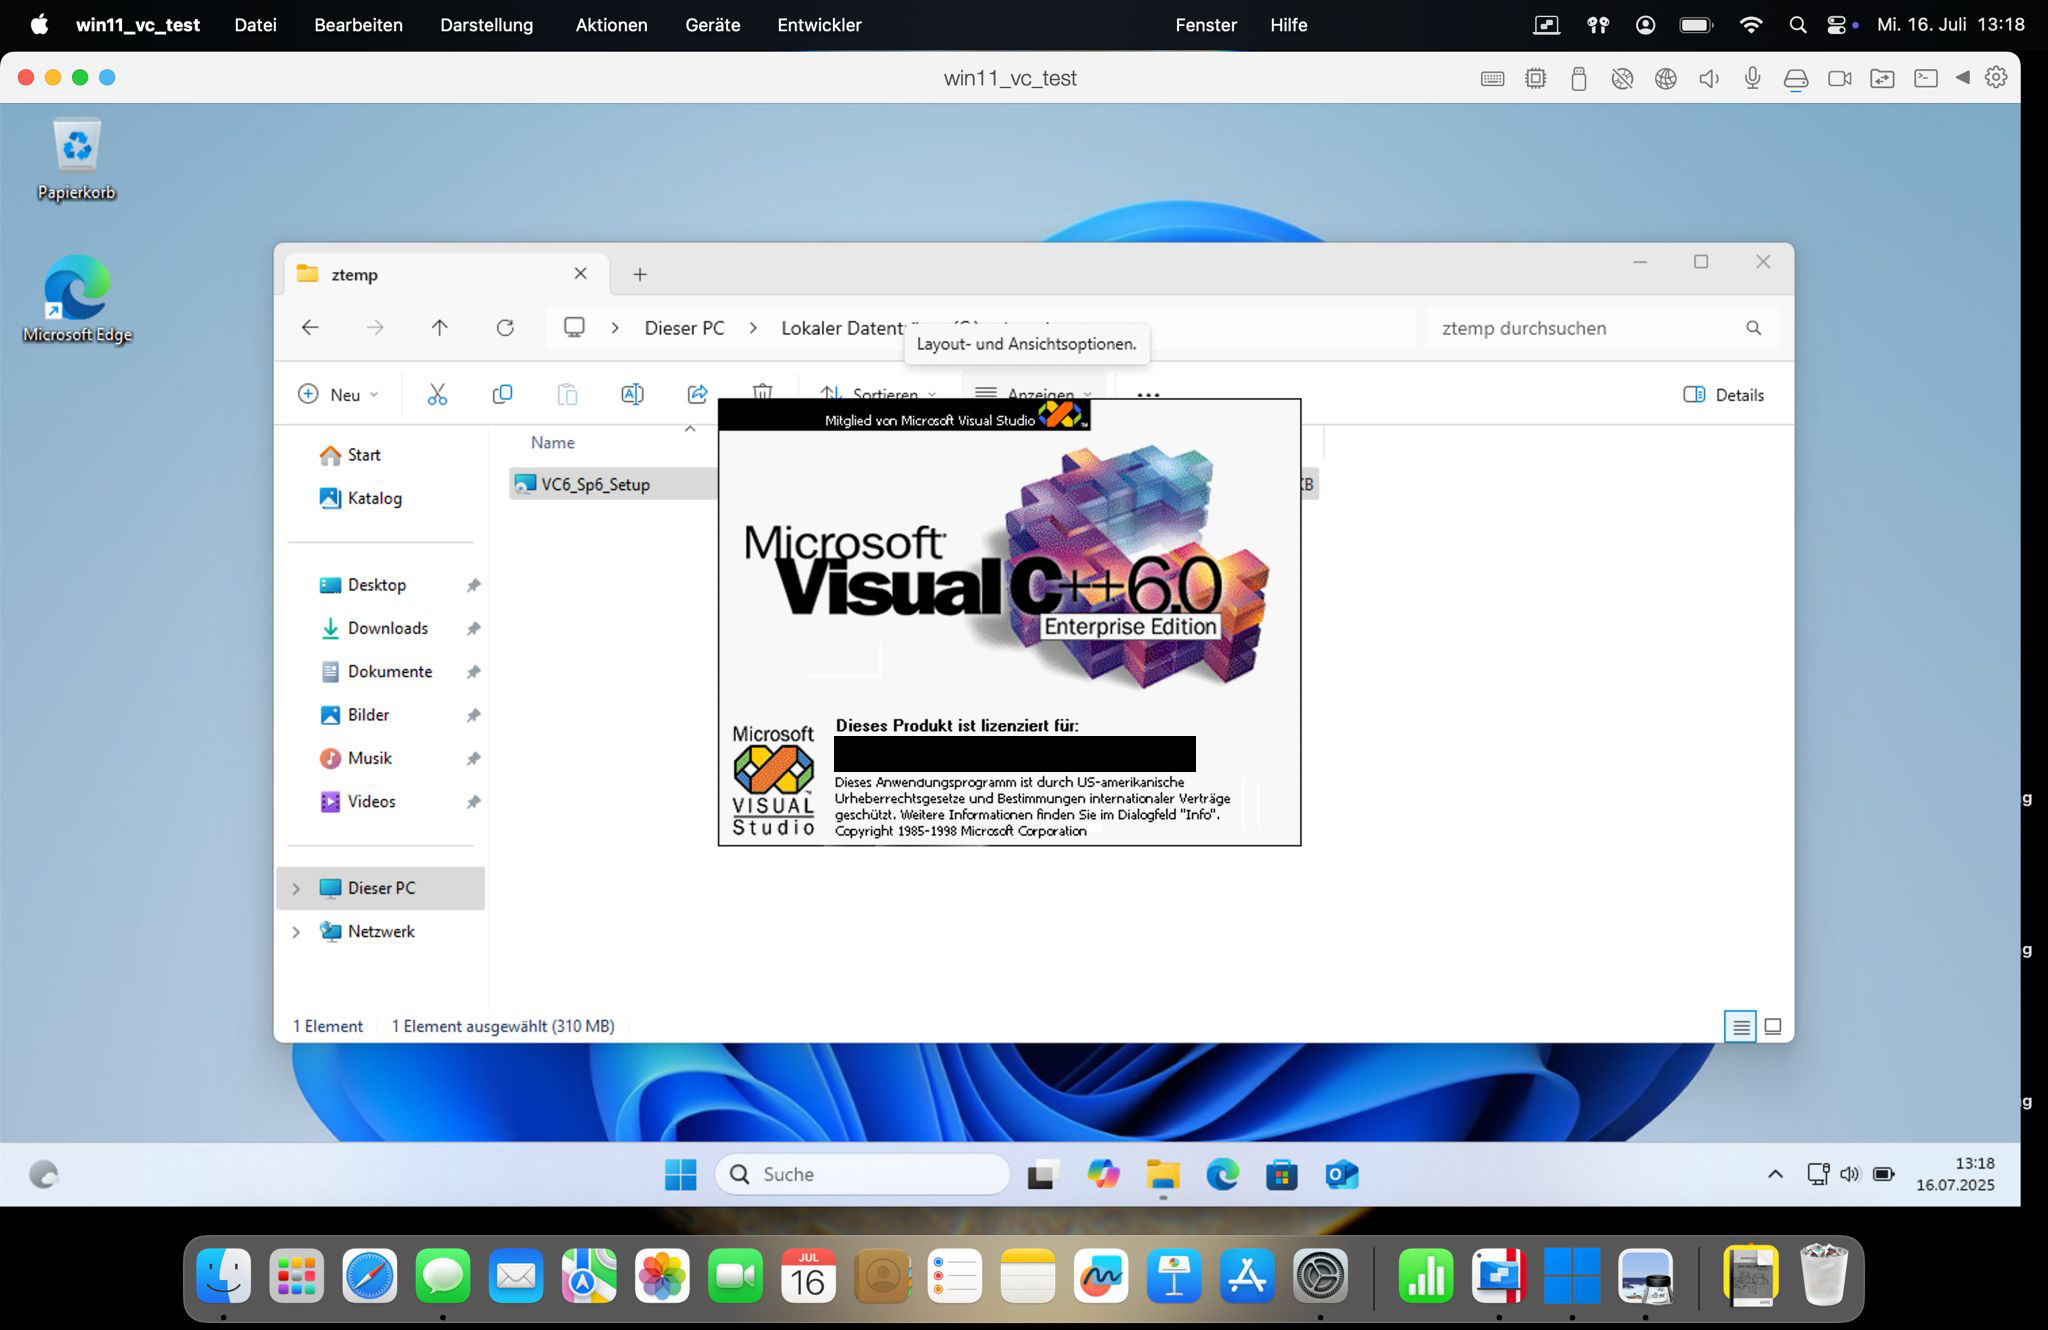Open Microsoft Edge on the taskbar
This screenshot has width=2048, height=1330.
1222,1174
